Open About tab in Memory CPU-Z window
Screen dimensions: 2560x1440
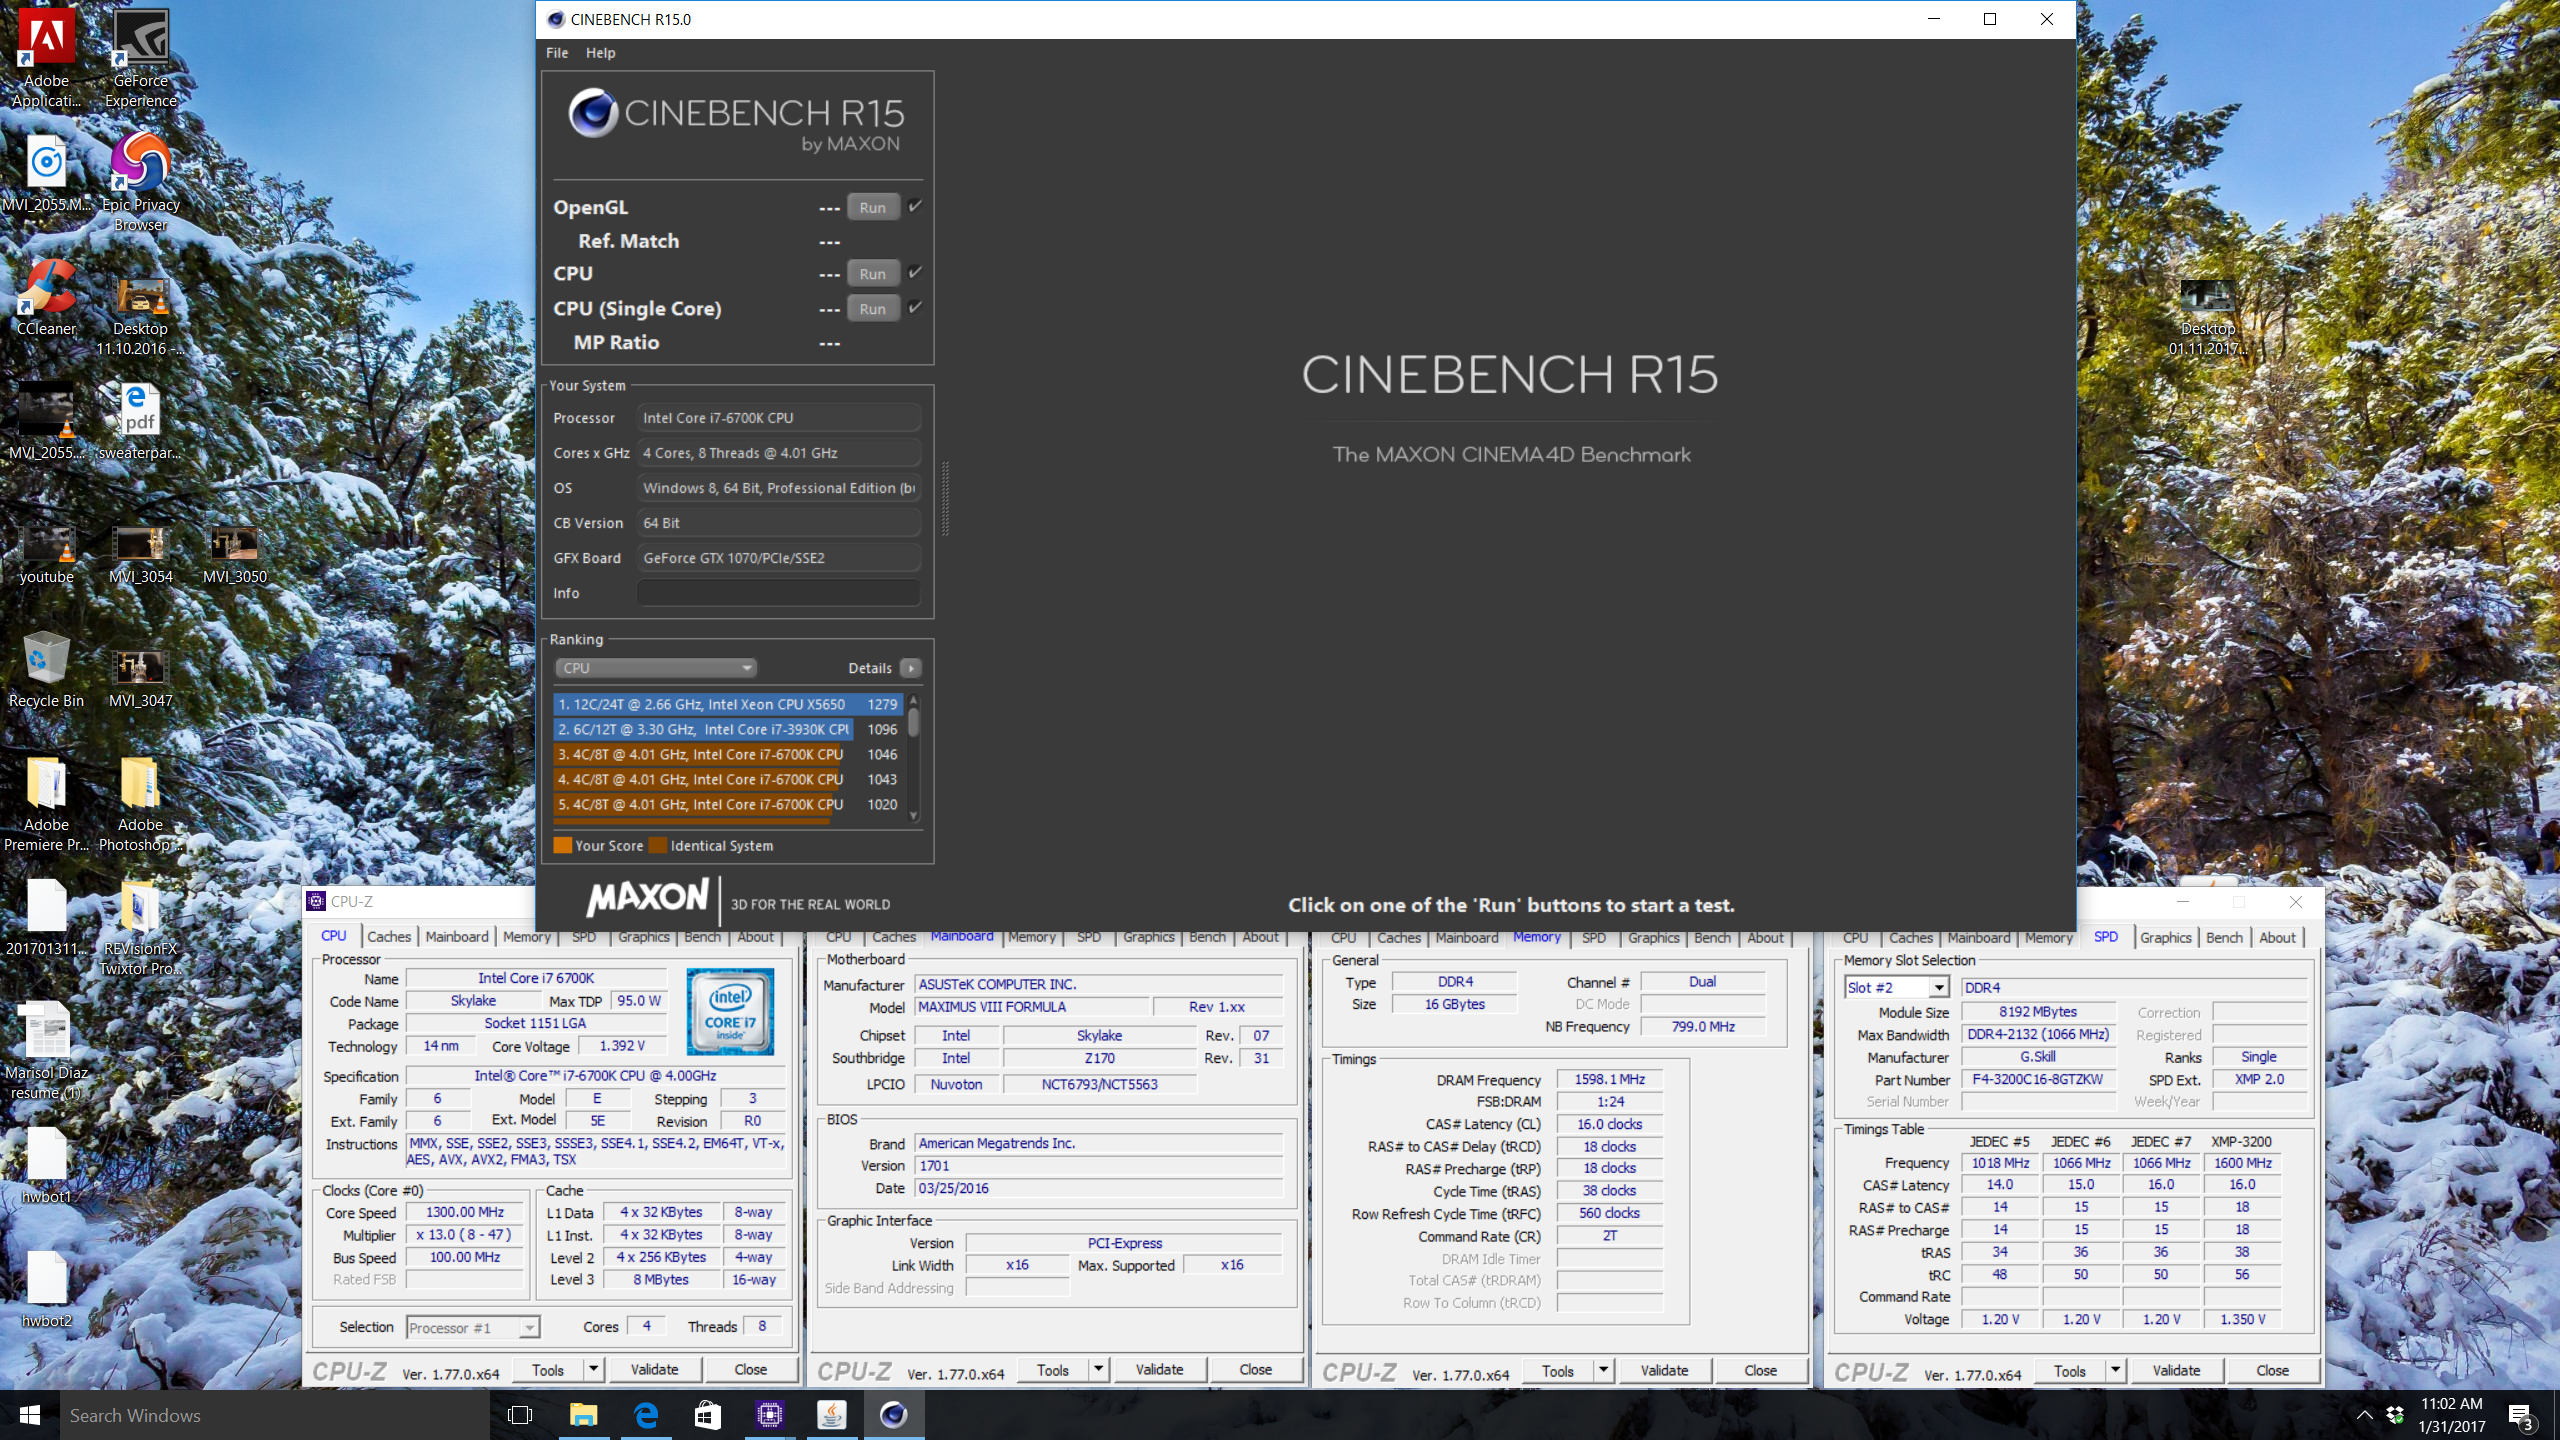coord(1765,937)
